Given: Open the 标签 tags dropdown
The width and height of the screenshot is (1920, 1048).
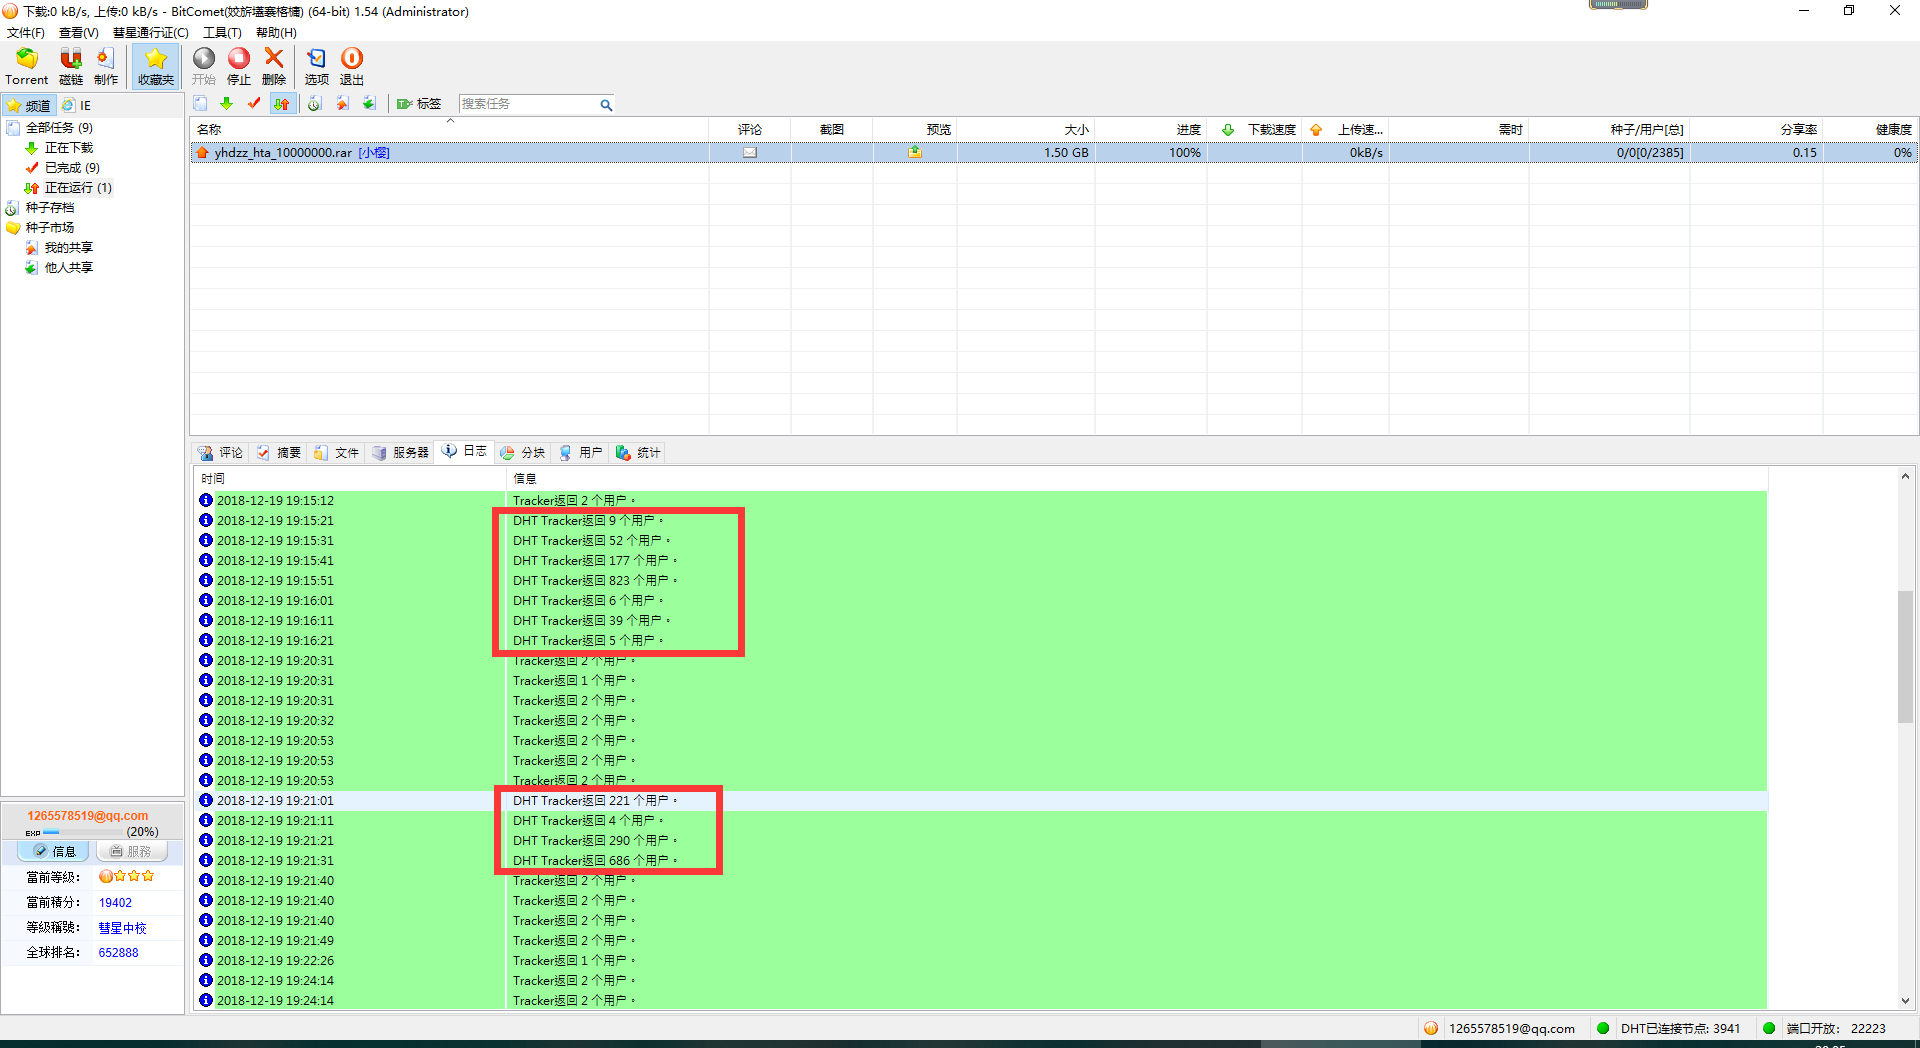Looking at the screenshot, I should [419, 104].
